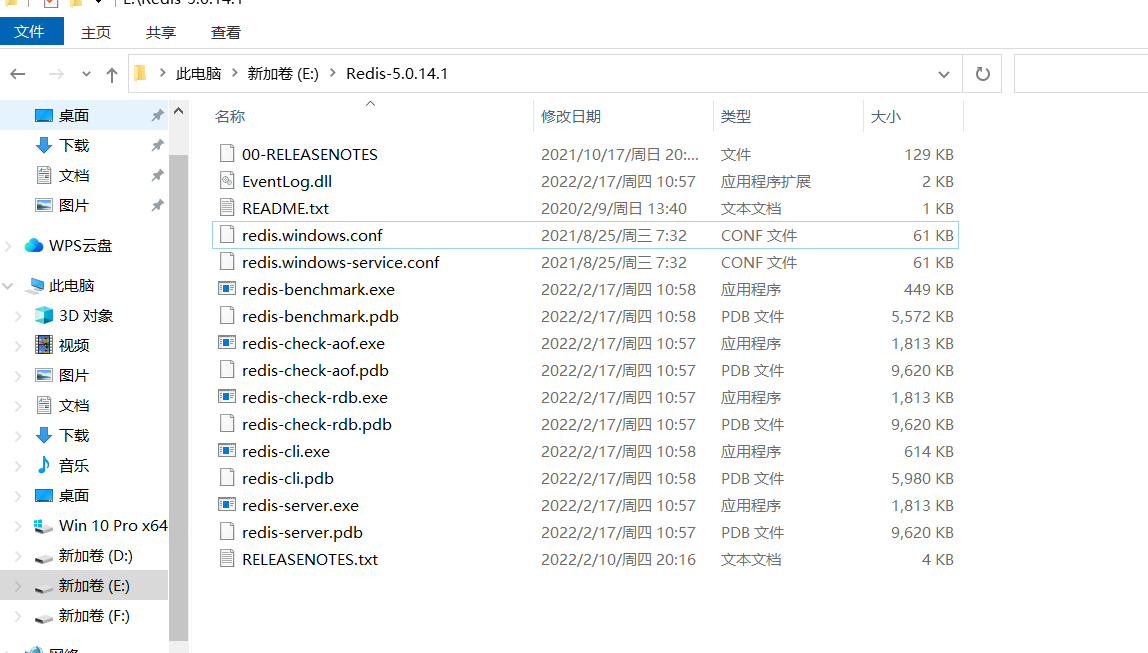This screenshot has width=1148, height=653.
Task: Click 此电脑 in the address breadcrumb
Action: pyautogui.click(x=198, y=74)
